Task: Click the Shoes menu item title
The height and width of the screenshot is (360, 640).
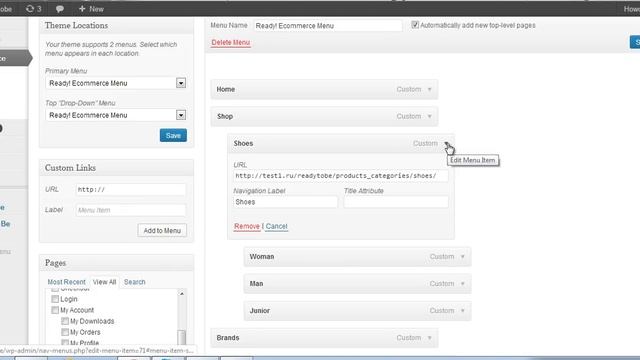Action: point(243,144)
